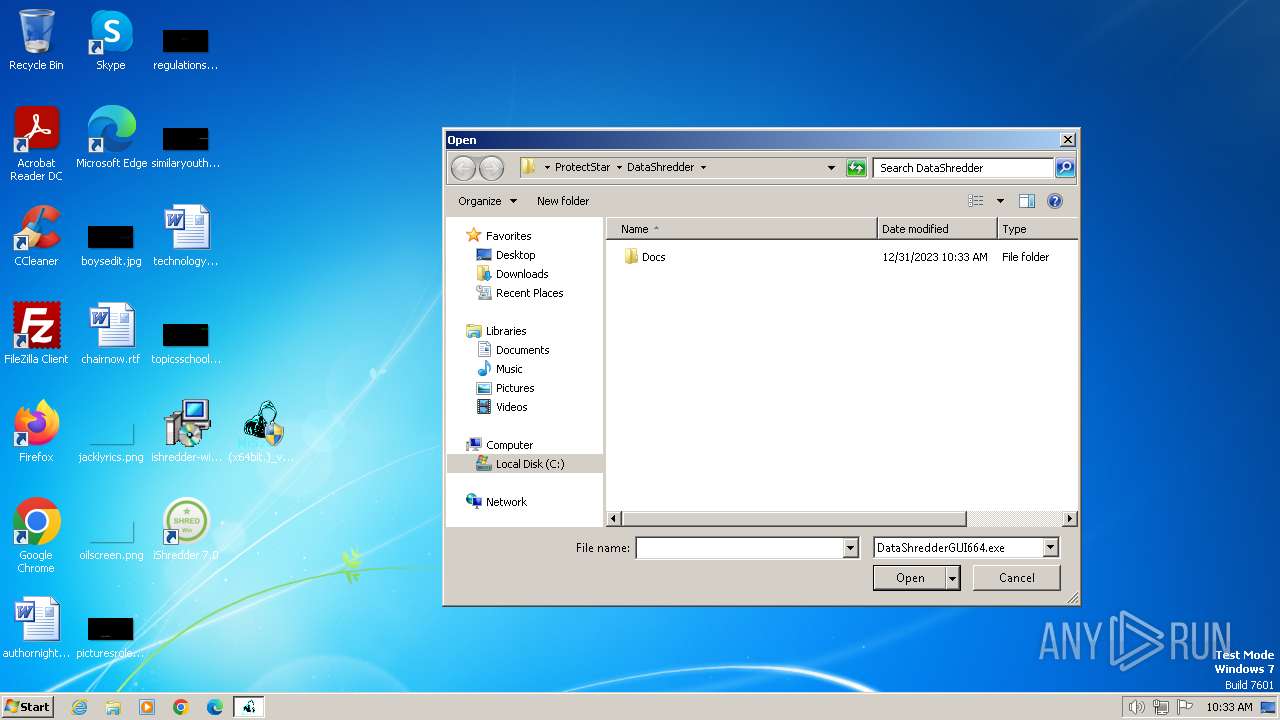Image resolution: width=1280 pixels, height=720 pixels.
Task: Open Windows Explorer from taskbar
Action: 113,707
